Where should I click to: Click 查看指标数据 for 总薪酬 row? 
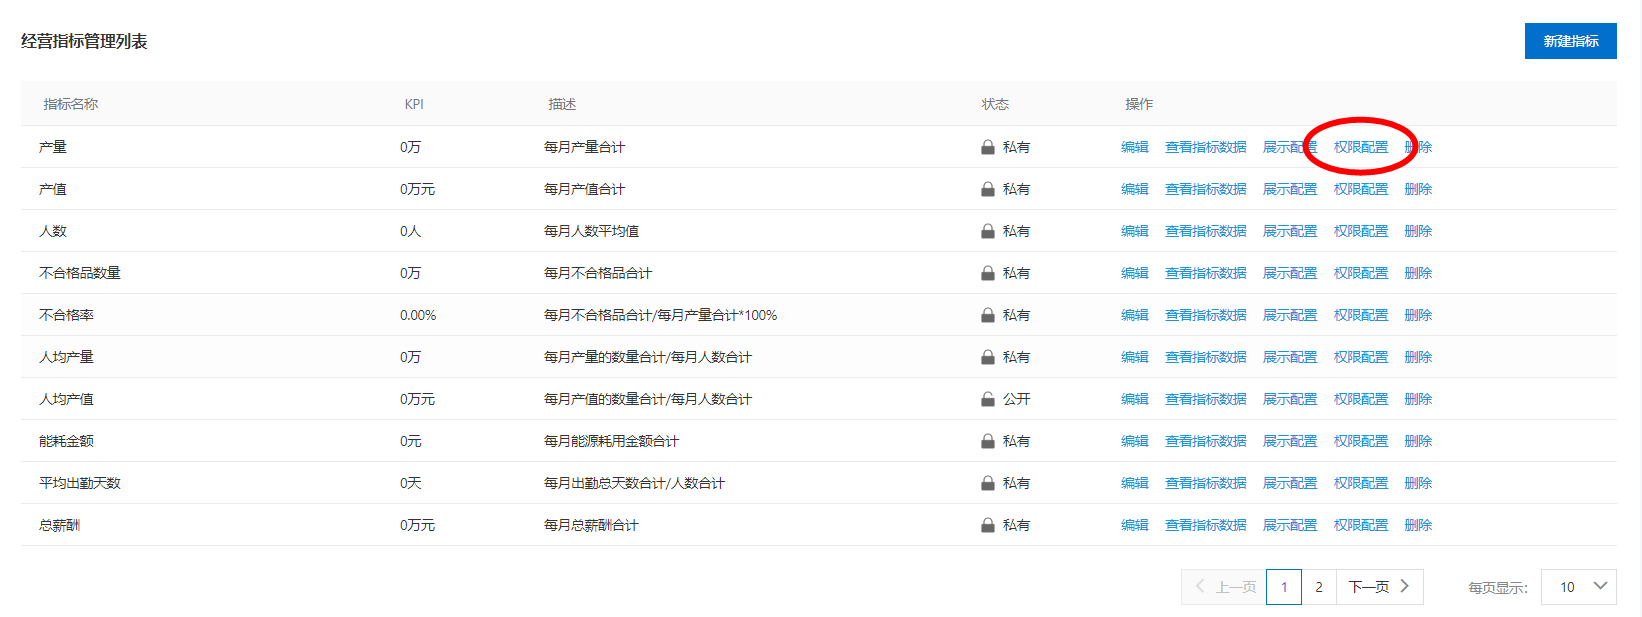click(x=1206, y=525)
